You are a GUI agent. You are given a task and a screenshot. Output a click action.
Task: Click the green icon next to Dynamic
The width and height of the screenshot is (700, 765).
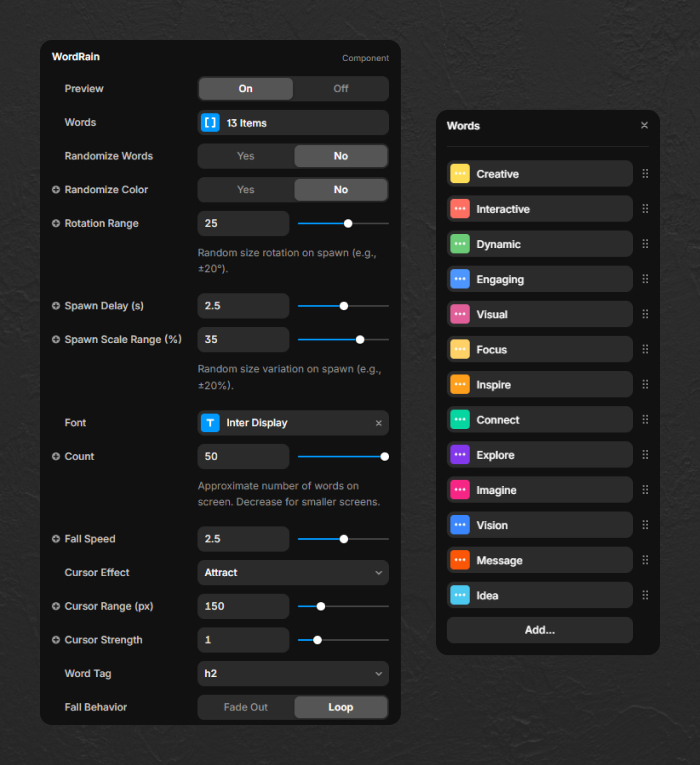point(460,244)
